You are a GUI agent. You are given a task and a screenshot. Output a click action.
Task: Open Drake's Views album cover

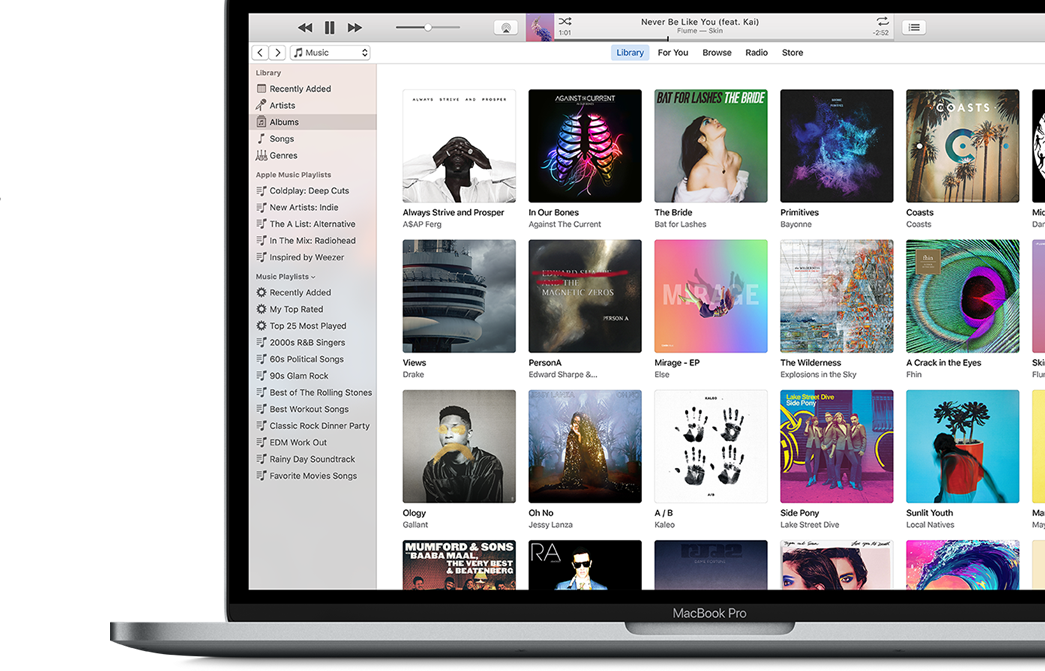pos(459,297)
